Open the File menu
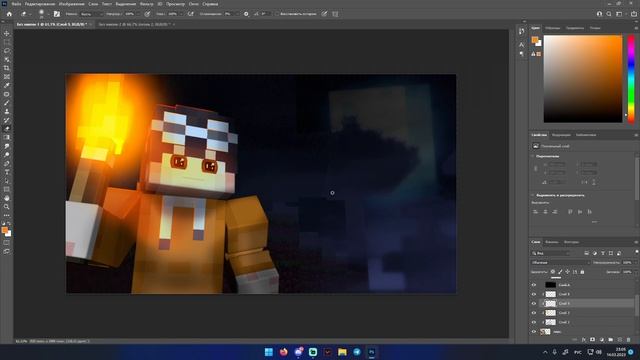This screenshot has width=640, height=360. pos(16,4)
